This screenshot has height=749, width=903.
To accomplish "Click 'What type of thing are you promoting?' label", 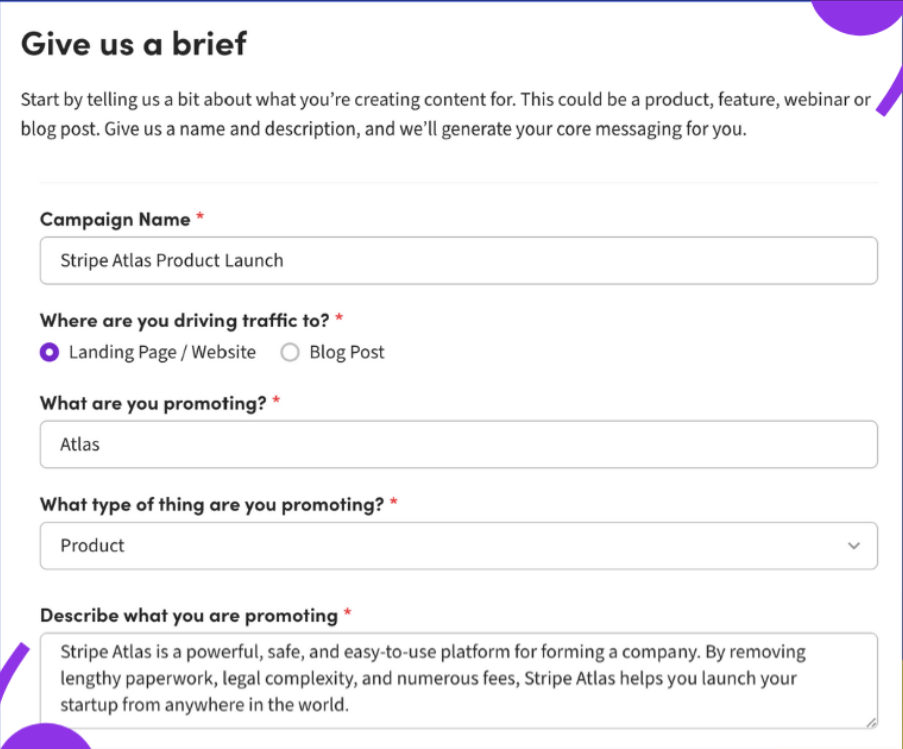I will (x=212, y=505).
